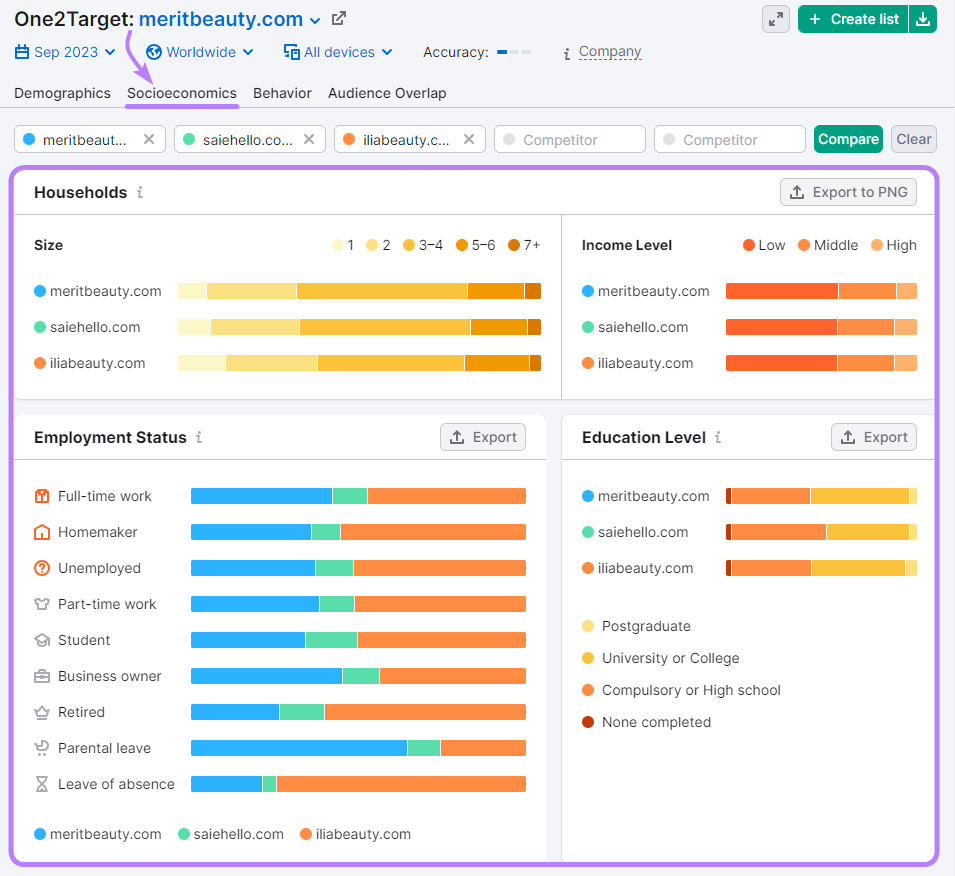Click the Households info icon
Screen dimensions: 955x876
point(139,192)
